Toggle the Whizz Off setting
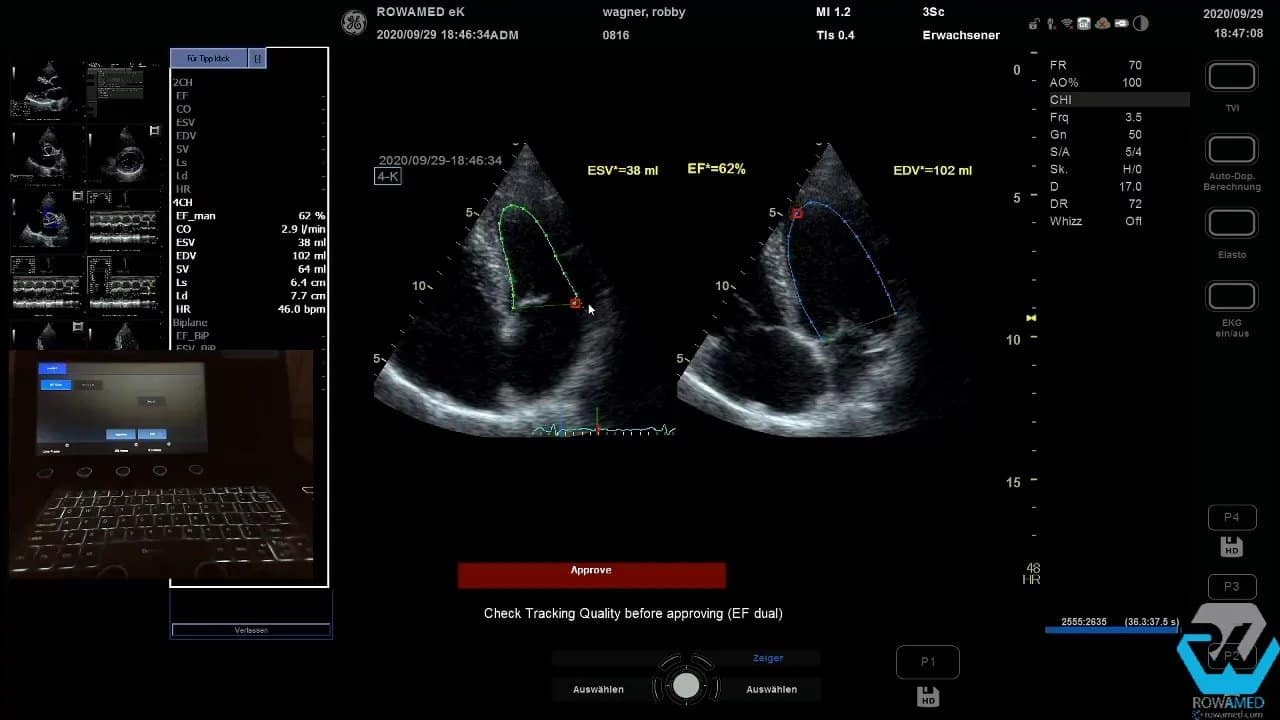This screenshot has height=720, width=1280. tap(1095, 221)
